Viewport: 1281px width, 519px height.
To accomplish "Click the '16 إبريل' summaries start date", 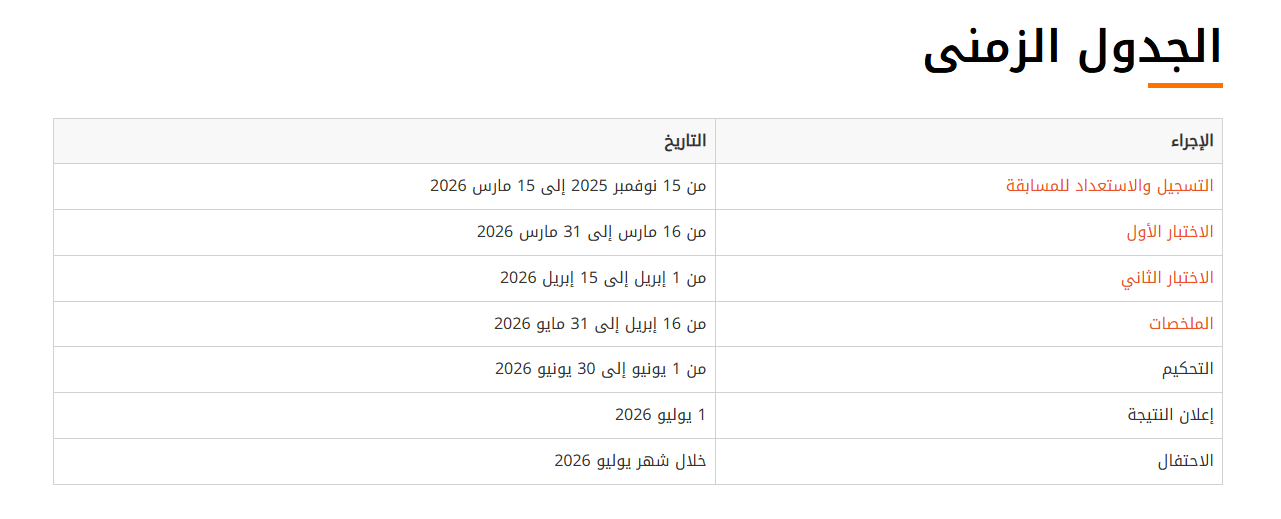I will [x=653, y=324].
